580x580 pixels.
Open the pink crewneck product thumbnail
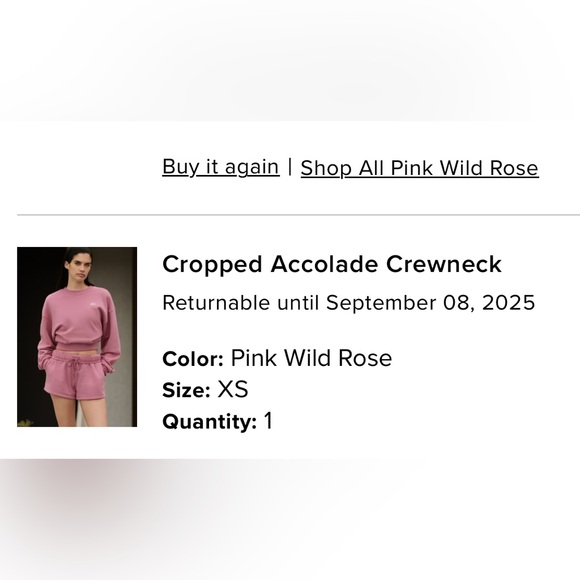[x=77, y=337]
